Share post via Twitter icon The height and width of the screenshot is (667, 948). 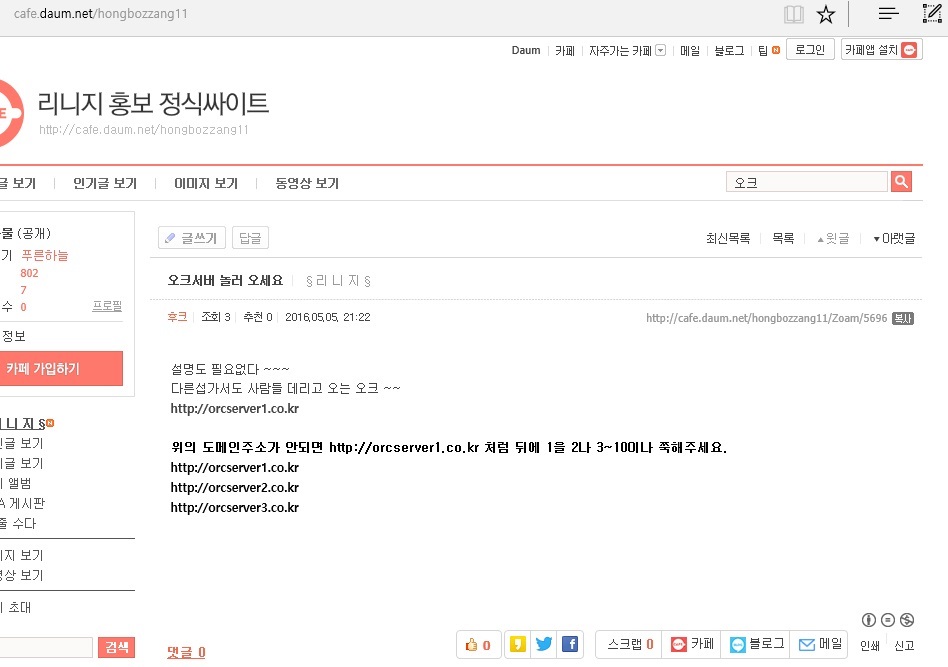click(x=544, y=645)
